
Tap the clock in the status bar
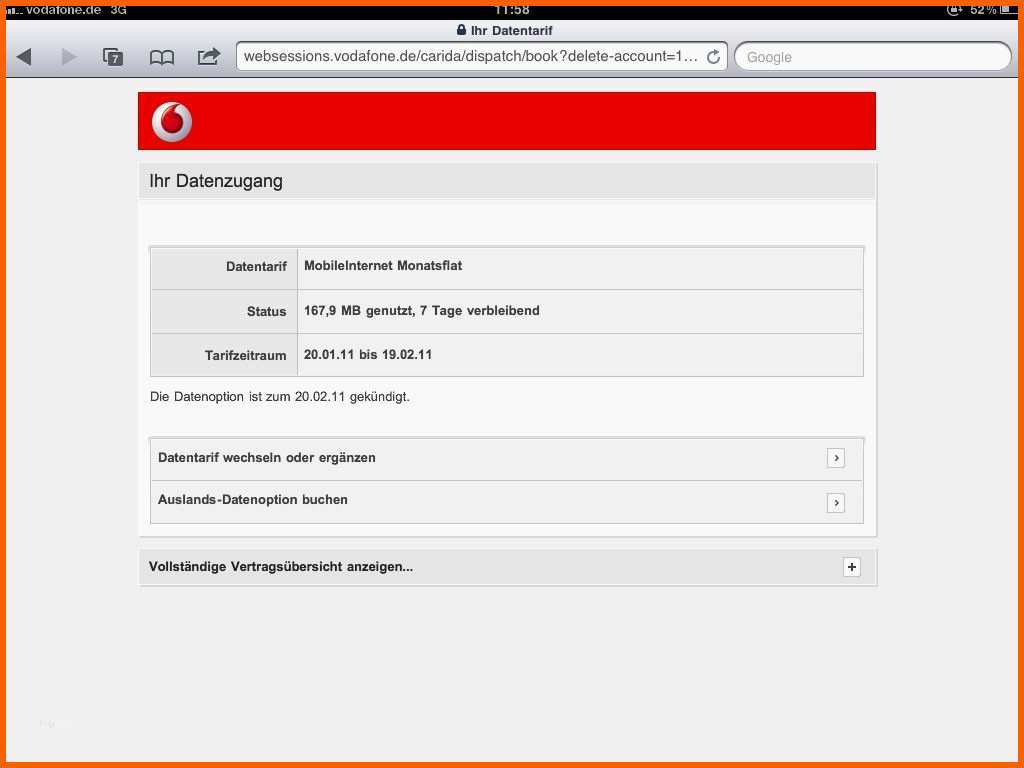pyautogui.click(x=512, y=10)
